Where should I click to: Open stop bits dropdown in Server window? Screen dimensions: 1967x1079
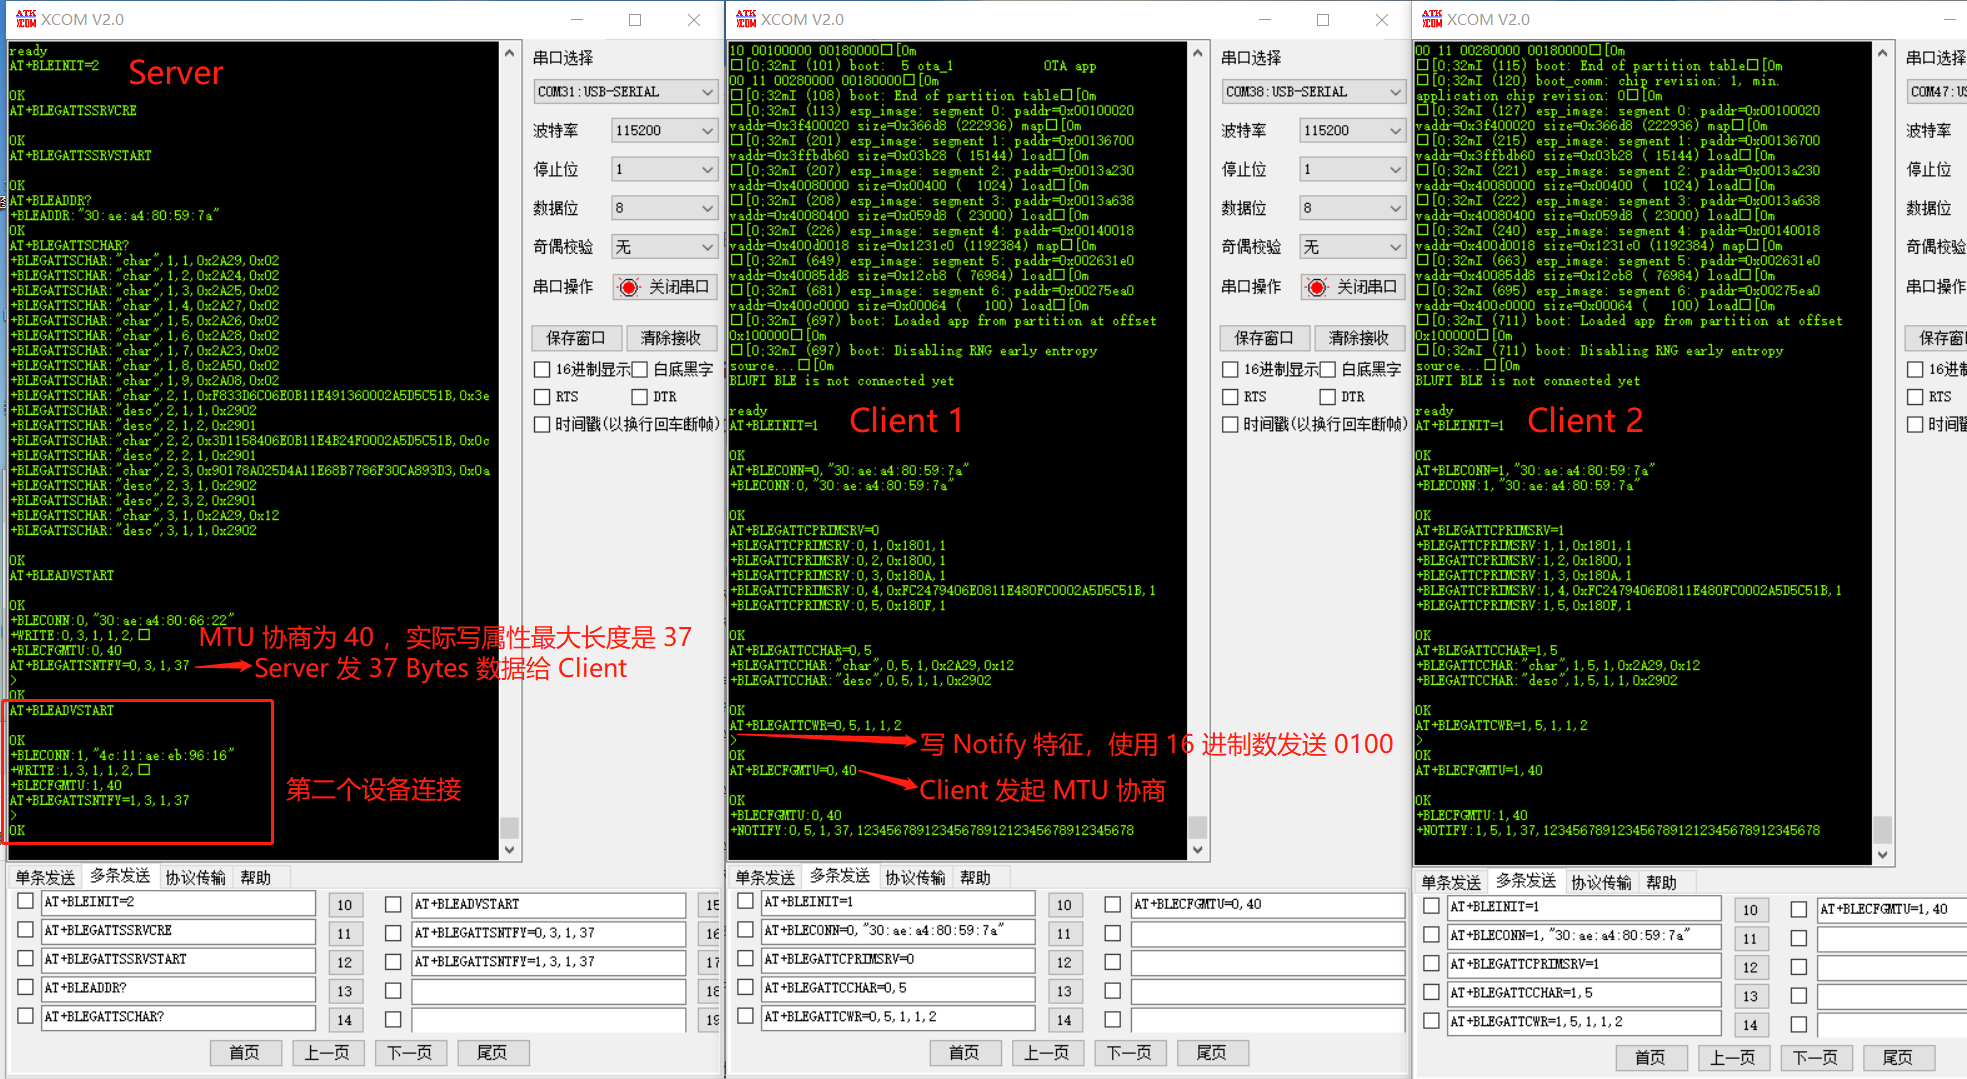pos(665,170)
